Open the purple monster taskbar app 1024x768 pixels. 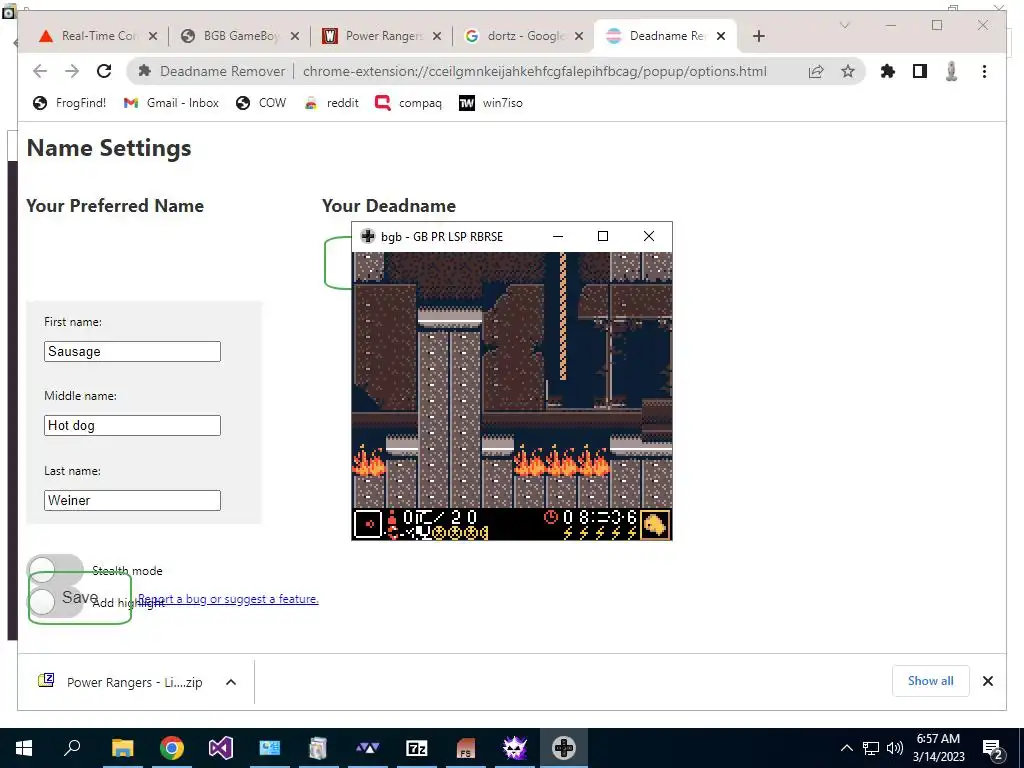pos(515,748)
